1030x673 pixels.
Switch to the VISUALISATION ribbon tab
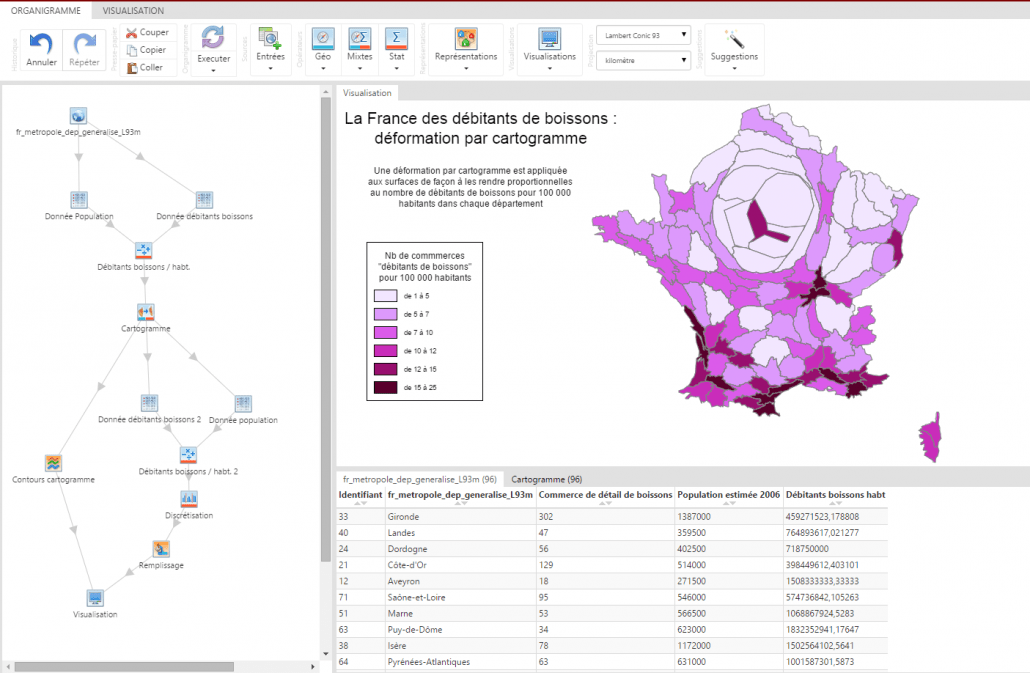pos(133,9)
